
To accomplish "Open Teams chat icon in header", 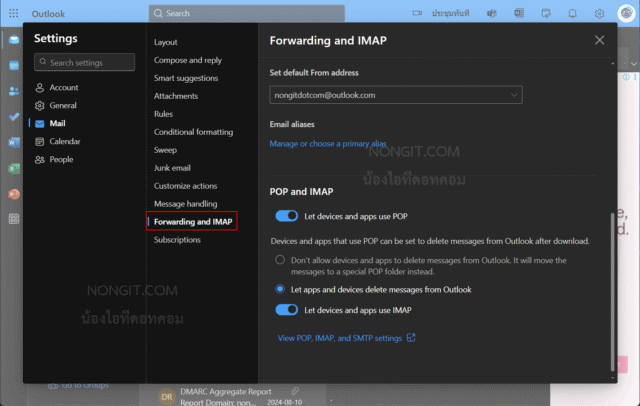I will 492,13.
